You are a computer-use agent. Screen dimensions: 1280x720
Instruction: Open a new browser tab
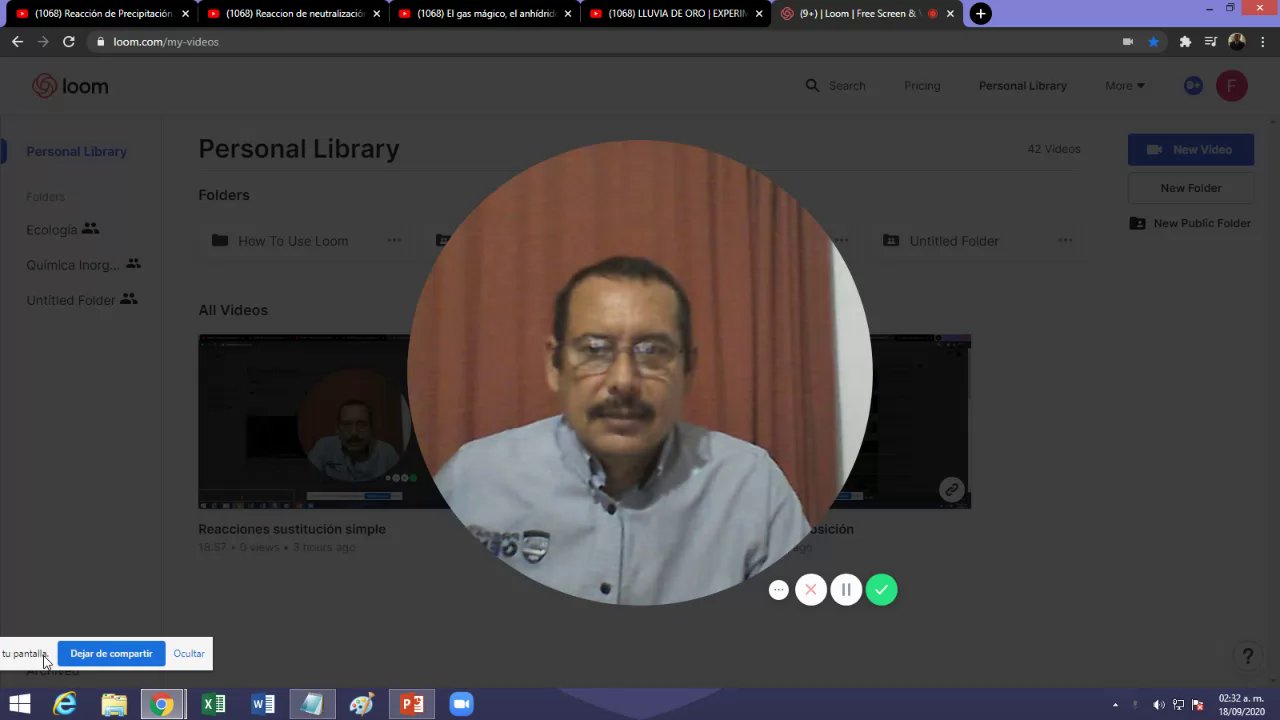click(x=980, y=14)
